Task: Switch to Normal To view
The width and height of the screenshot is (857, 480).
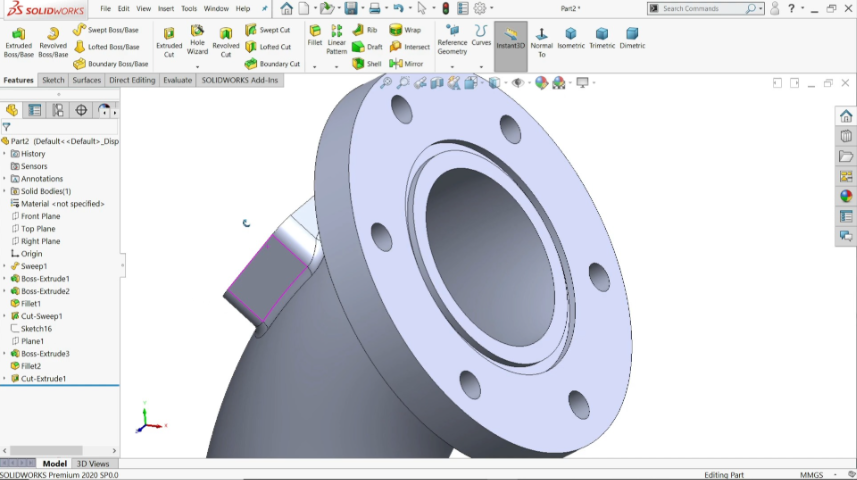Action: pos(542,43)
